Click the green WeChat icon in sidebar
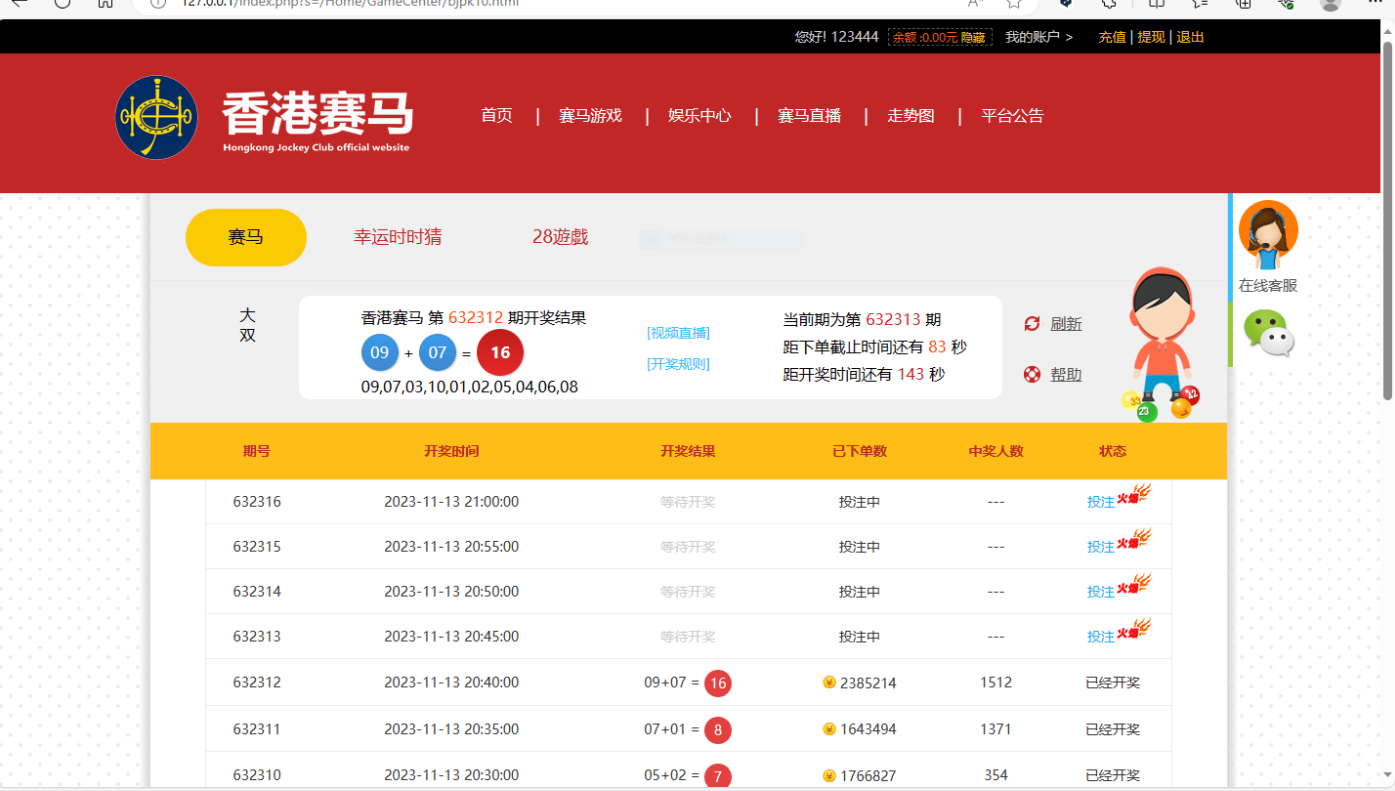 [1268, 333]
